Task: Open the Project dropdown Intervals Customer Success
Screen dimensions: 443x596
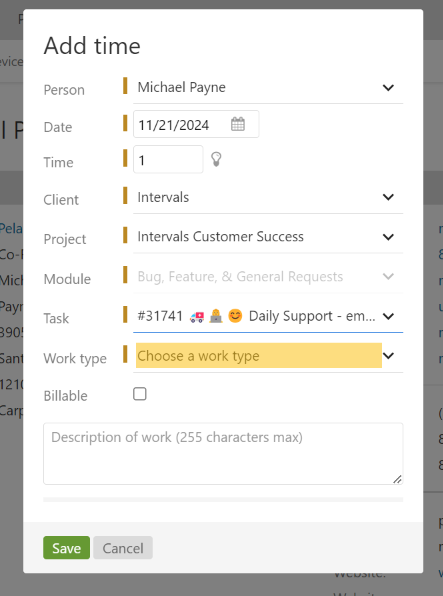Action: [268, 237]
